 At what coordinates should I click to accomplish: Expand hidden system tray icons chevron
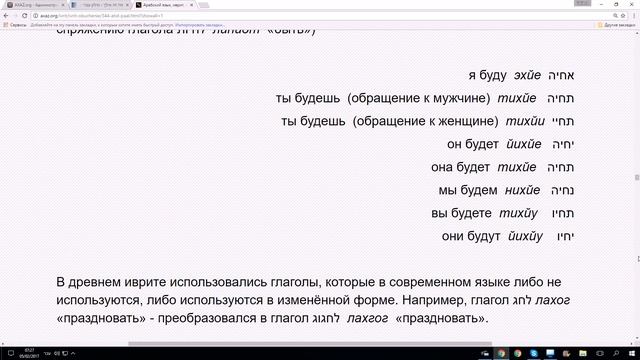click(73, 353)
